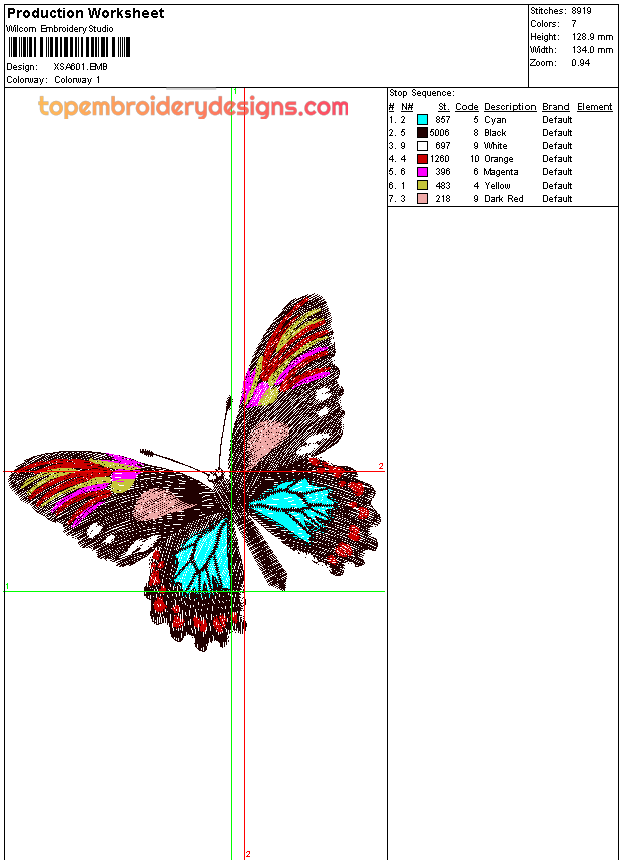Click the 'Stop Sequence:' label

point(422,93)
